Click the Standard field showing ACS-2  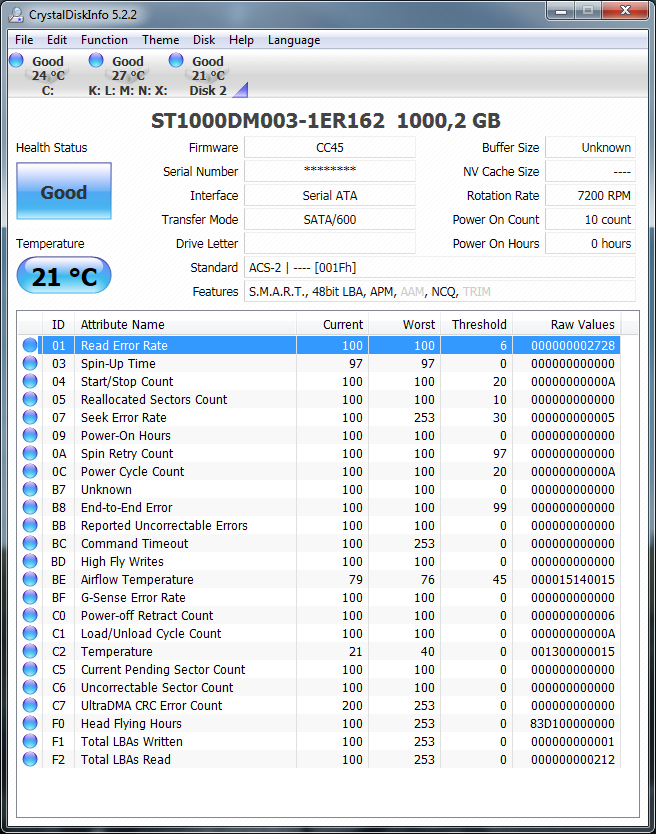(439, 267)
